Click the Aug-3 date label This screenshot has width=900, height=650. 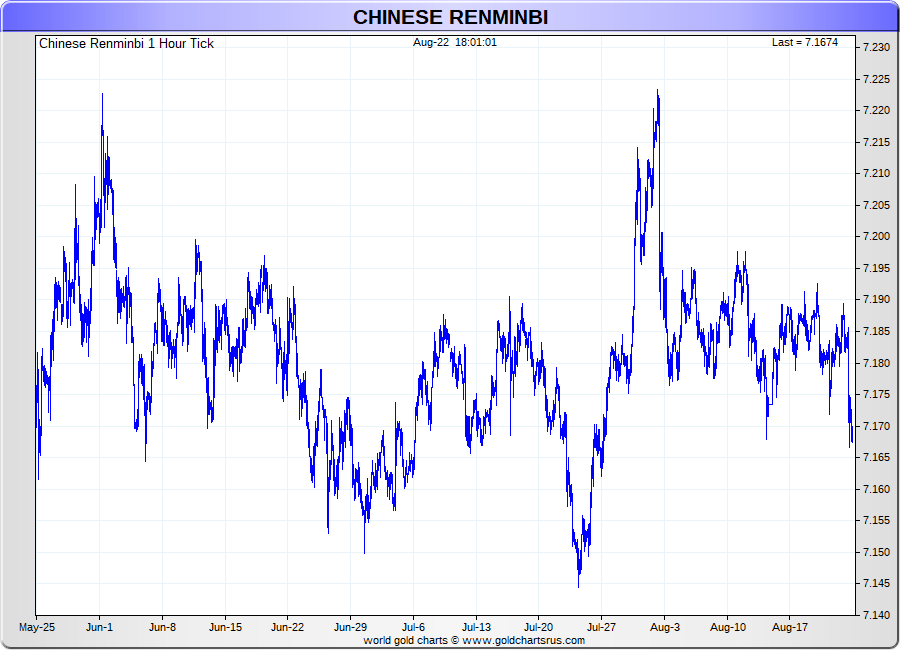coord(665,628)
